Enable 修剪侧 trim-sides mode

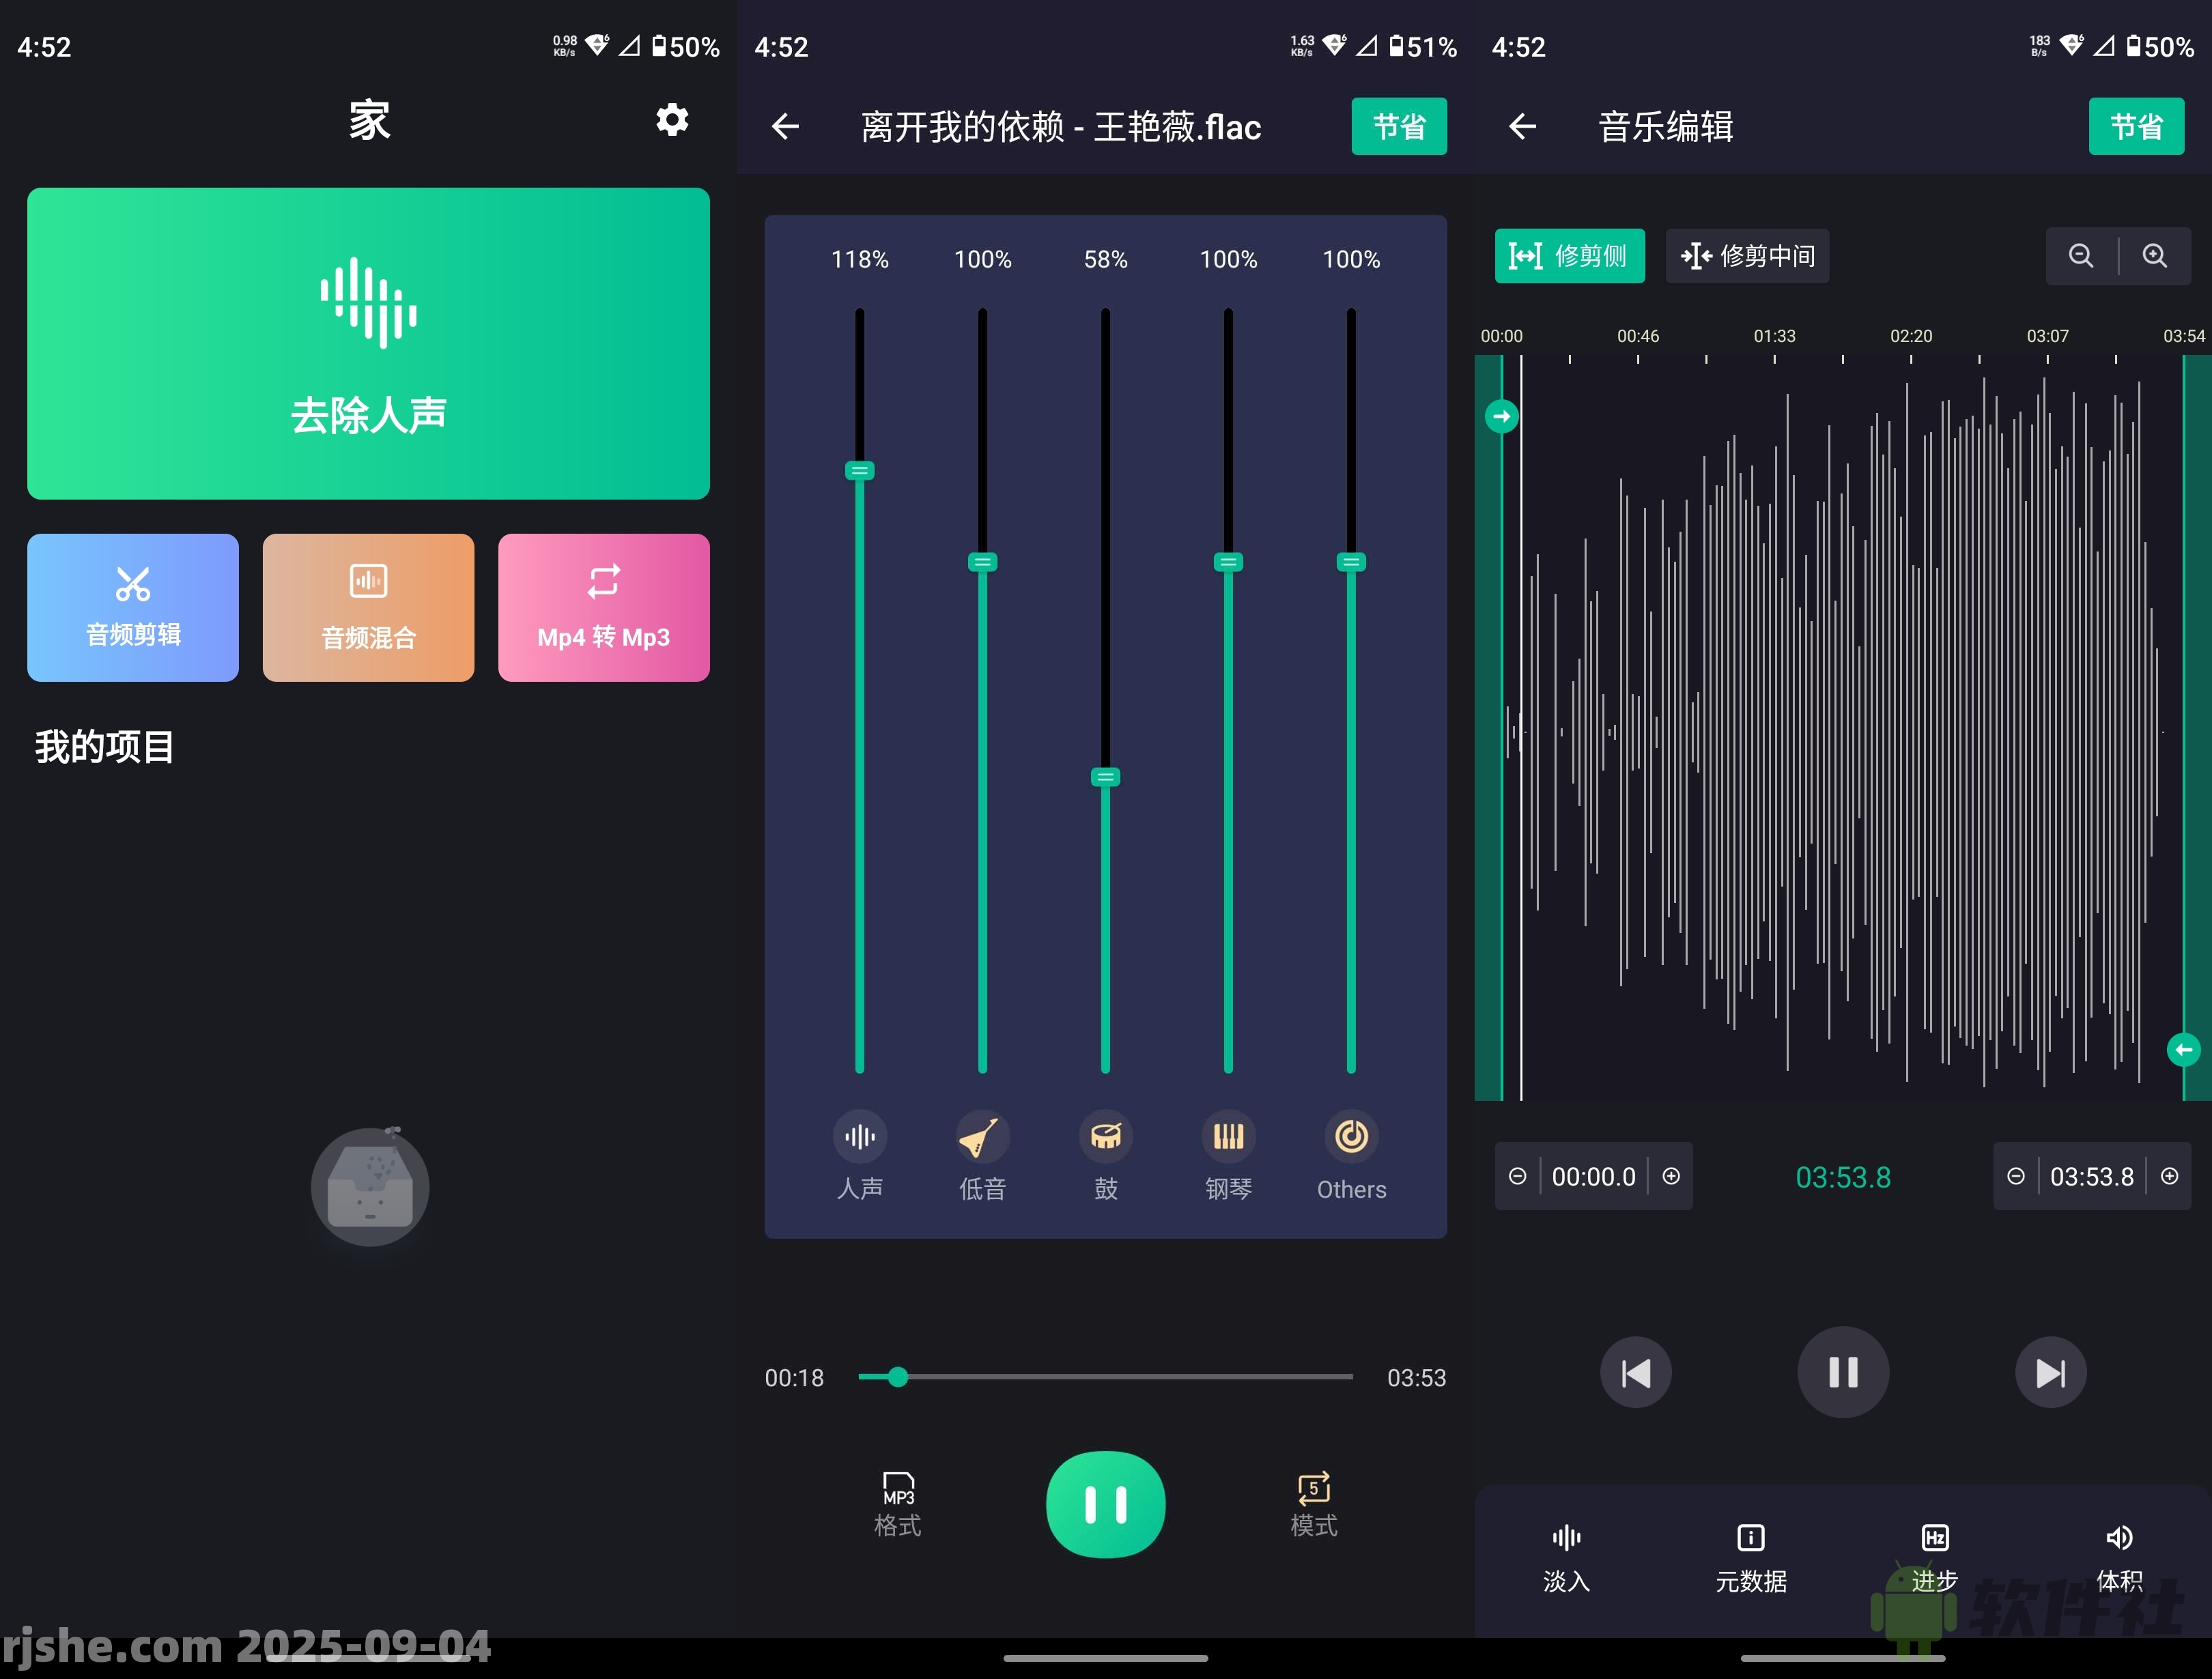pos(1569,256)
